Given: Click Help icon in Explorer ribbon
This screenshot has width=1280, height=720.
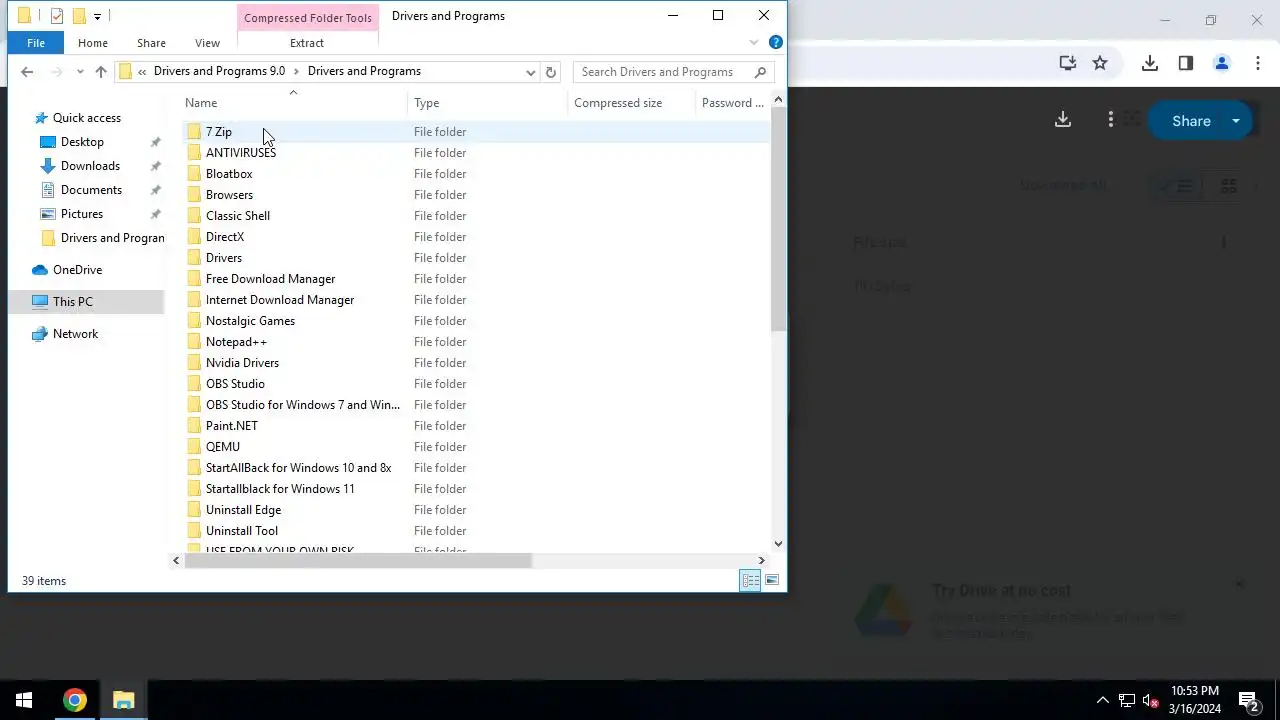Looking at the screenshot, I should 775,43.
